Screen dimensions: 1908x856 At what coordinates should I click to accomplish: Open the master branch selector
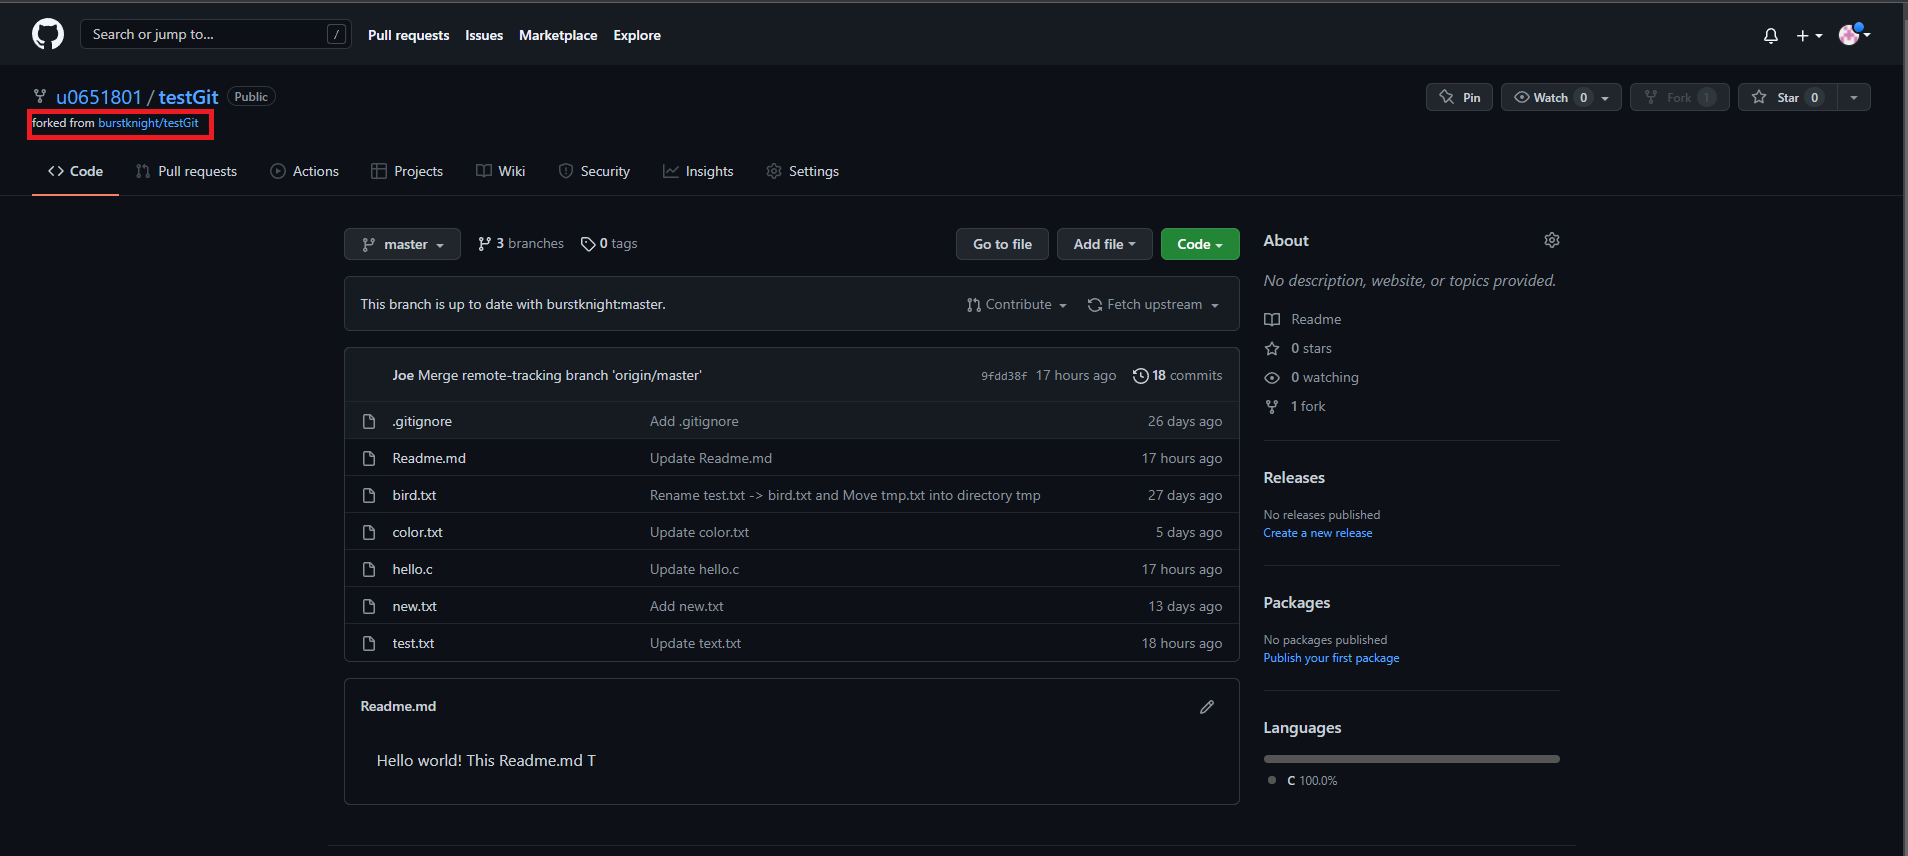[x=402, y=244]
